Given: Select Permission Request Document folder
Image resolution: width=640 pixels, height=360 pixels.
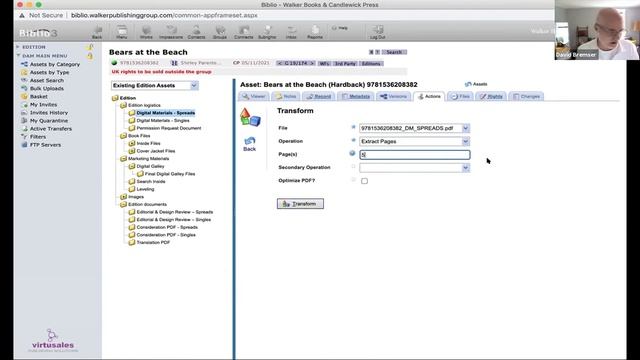Looking at the screenshot, I should 169,128.
